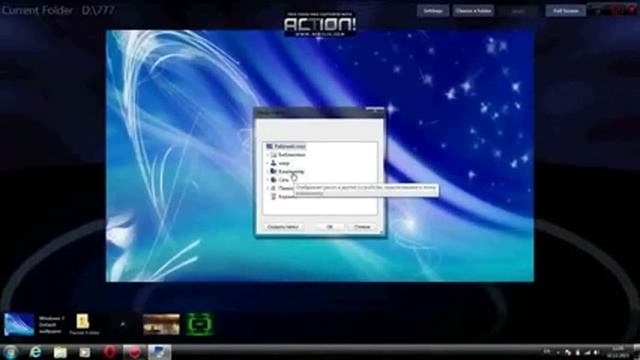Launch Internet Explorer from taskbar

(36, 352)
